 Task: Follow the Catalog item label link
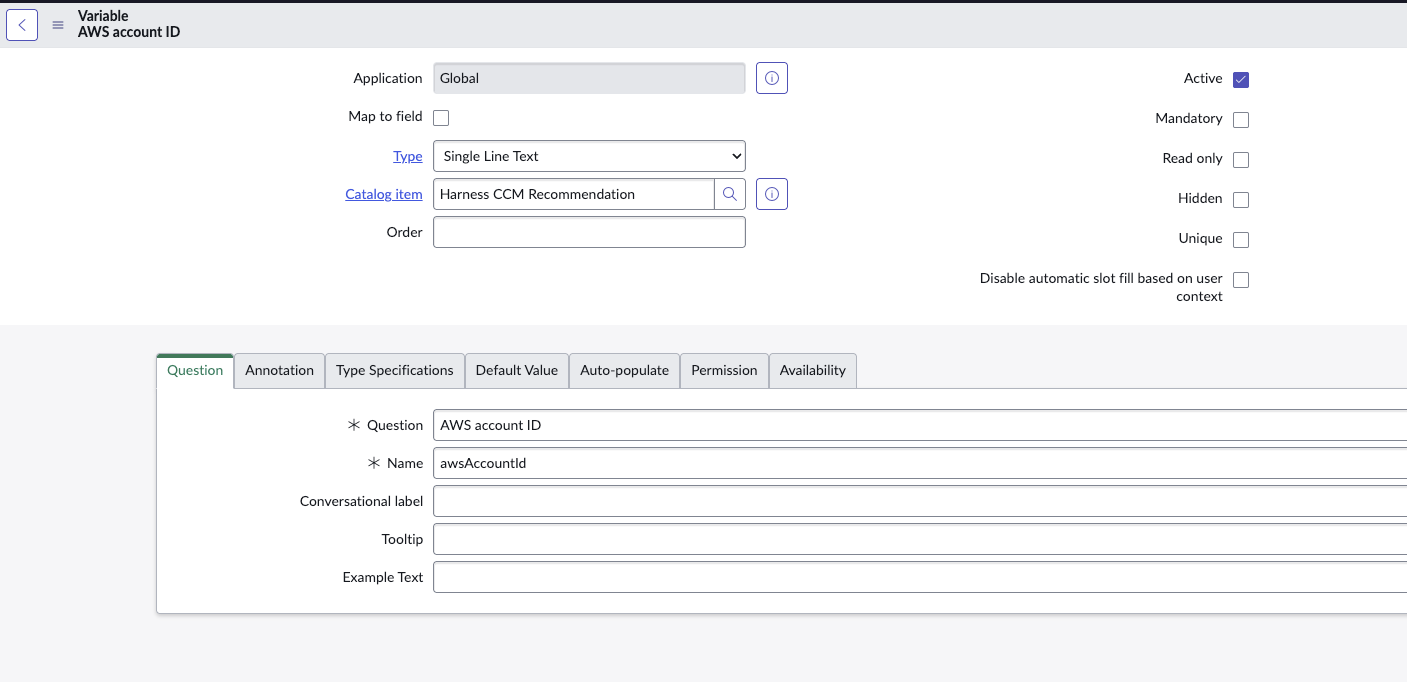(383, 194)
